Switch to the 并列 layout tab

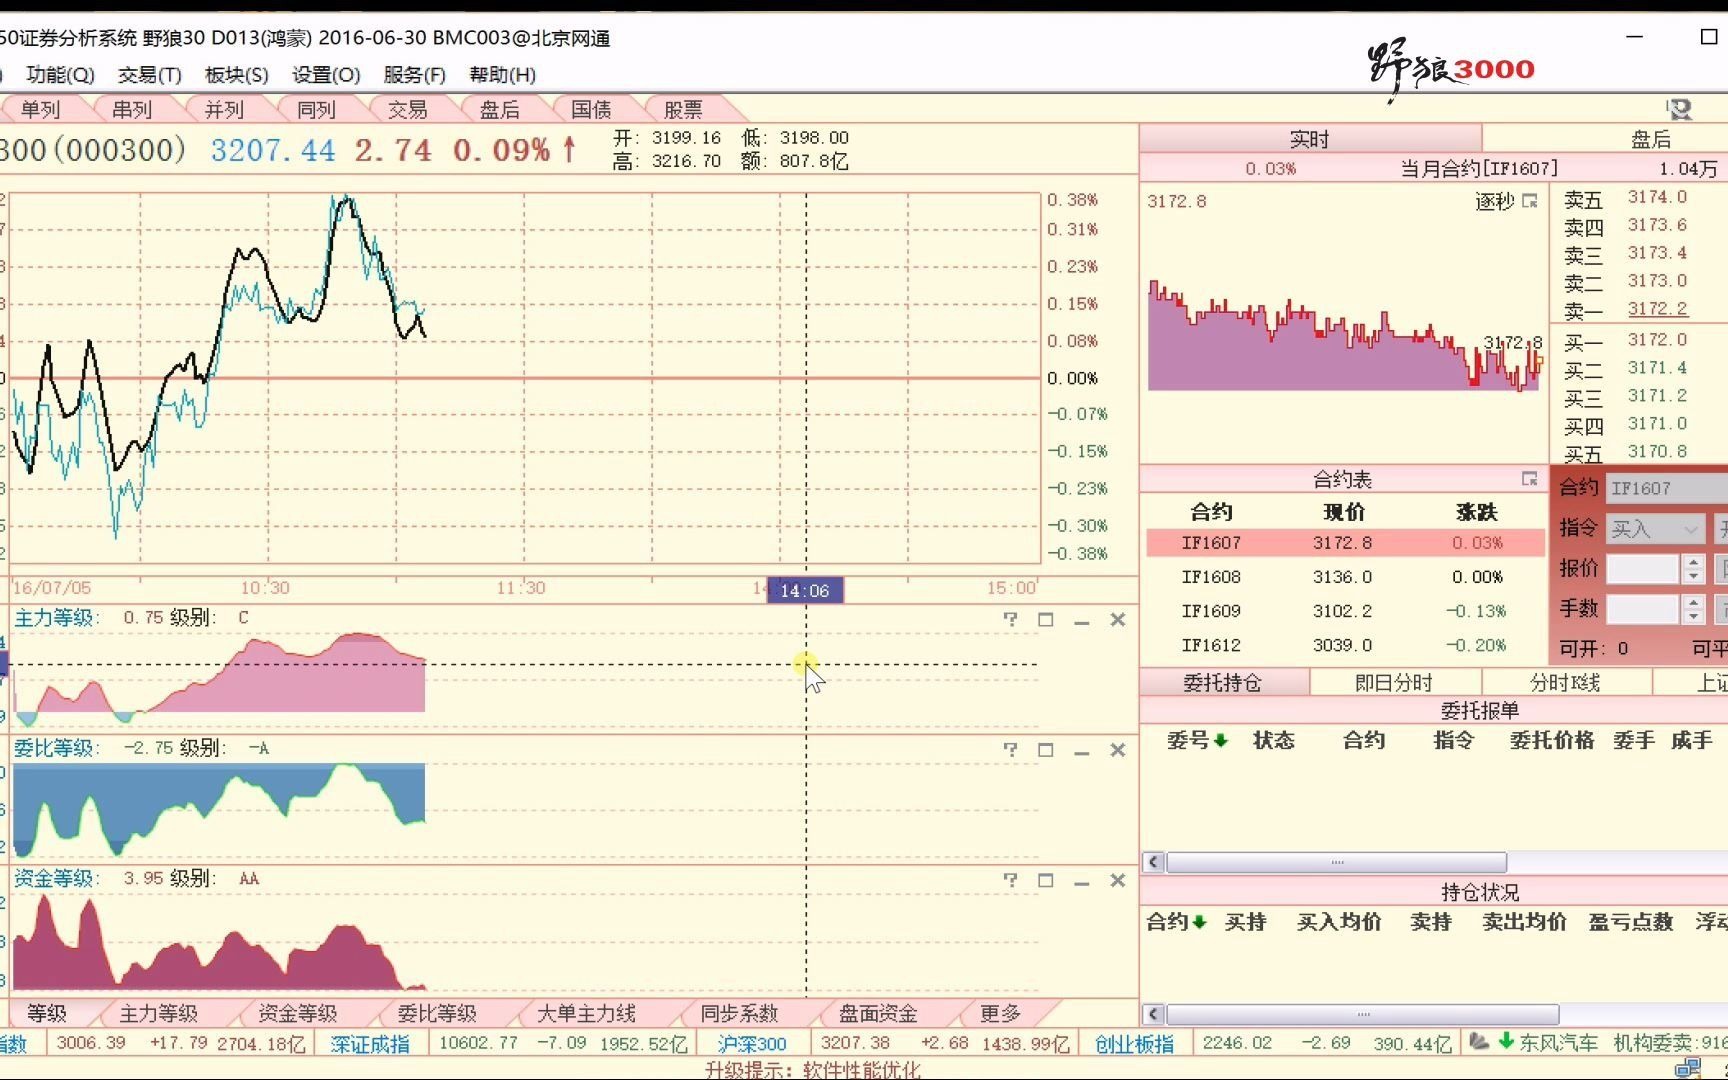224,110
